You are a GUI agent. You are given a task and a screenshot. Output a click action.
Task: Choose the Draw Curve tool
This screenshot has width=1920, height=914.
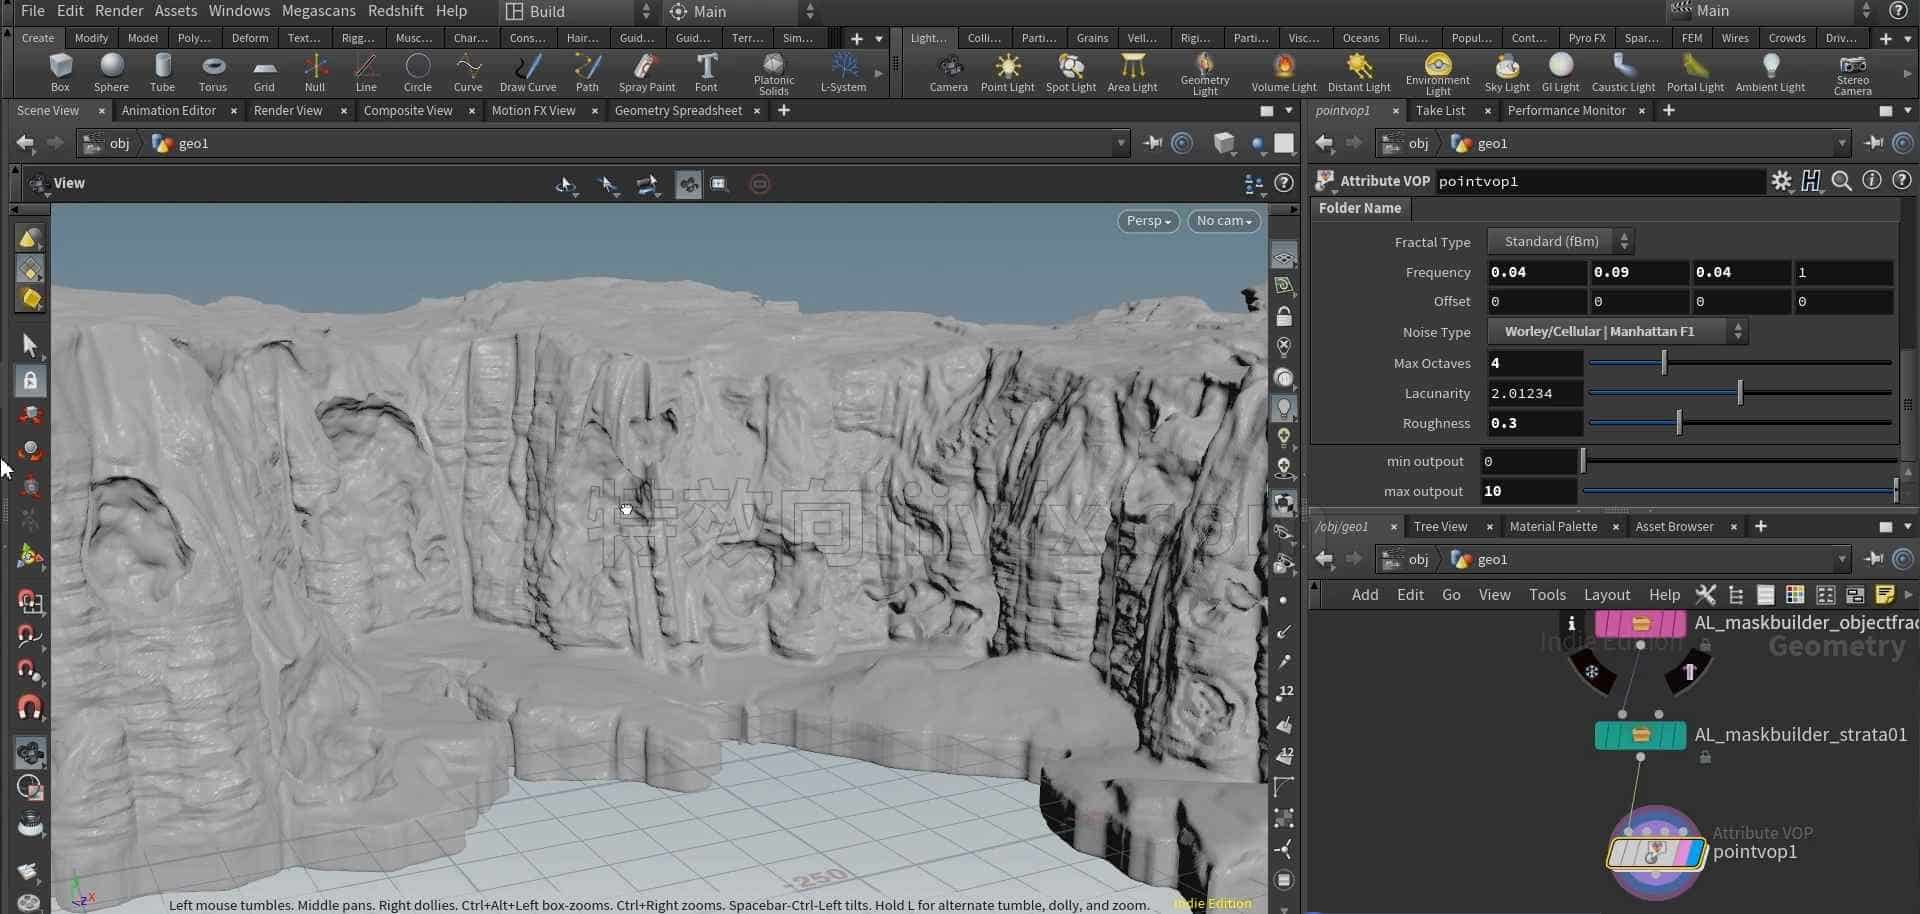528,73
